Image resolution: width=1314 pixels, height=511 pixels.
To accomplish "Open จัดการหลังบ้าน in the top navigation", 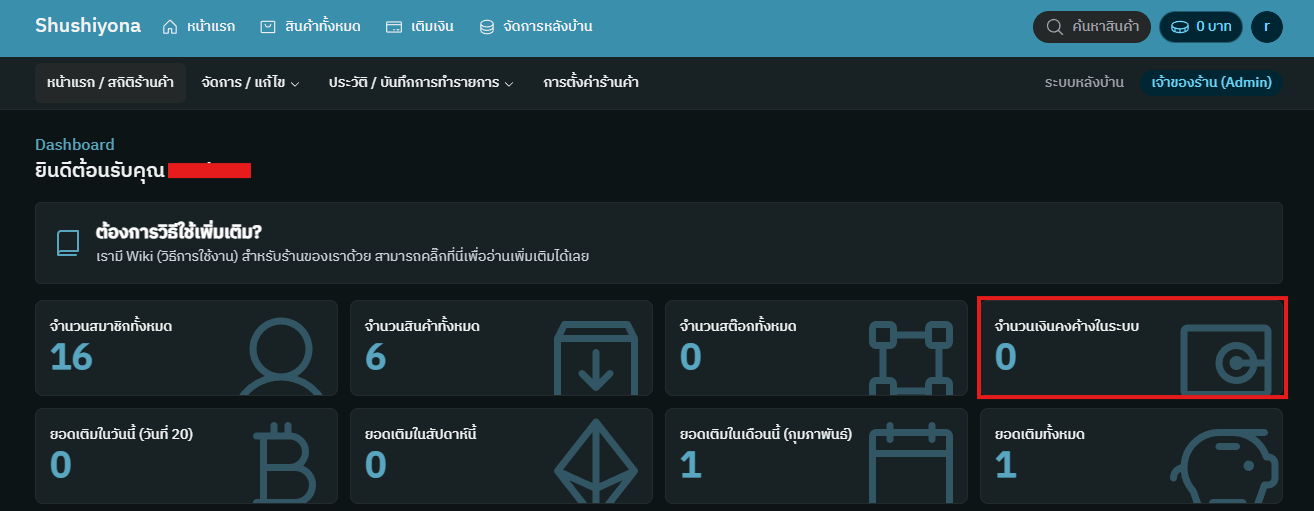I will pos(536,27).
